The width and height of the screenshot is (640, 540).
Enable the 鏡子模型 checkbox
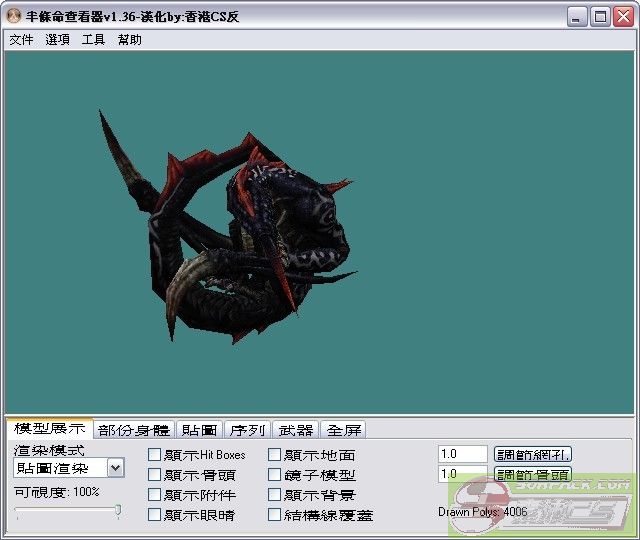[274, 474]
